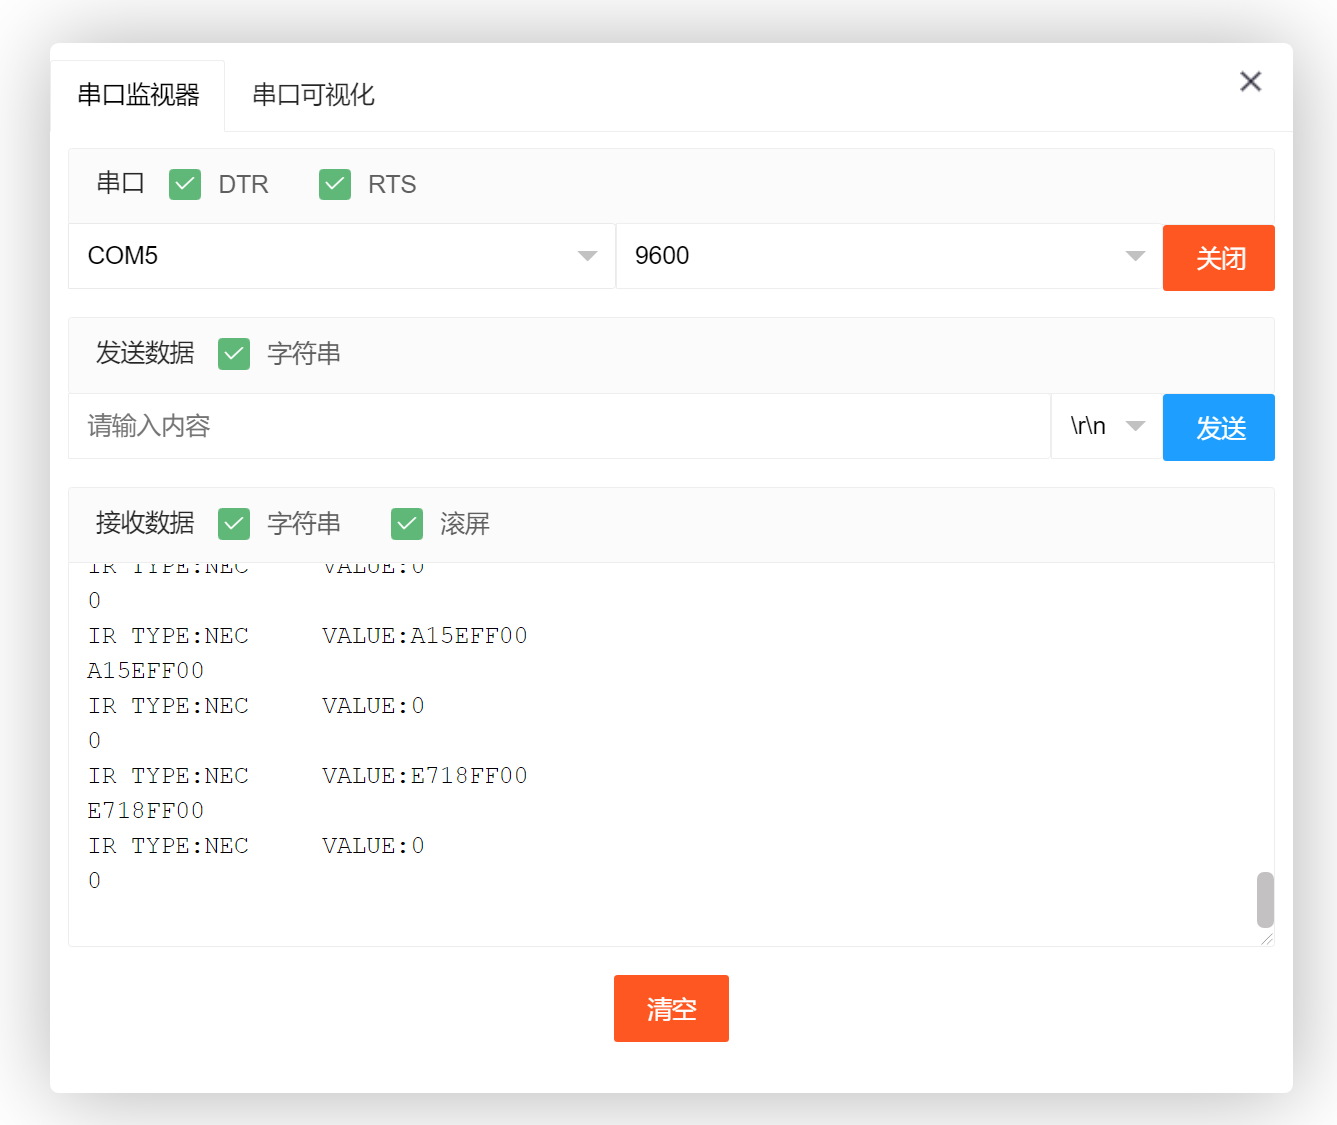Click the E718FF00 line in received data
1337x1125 pixels.
click(x=146, y=811)
